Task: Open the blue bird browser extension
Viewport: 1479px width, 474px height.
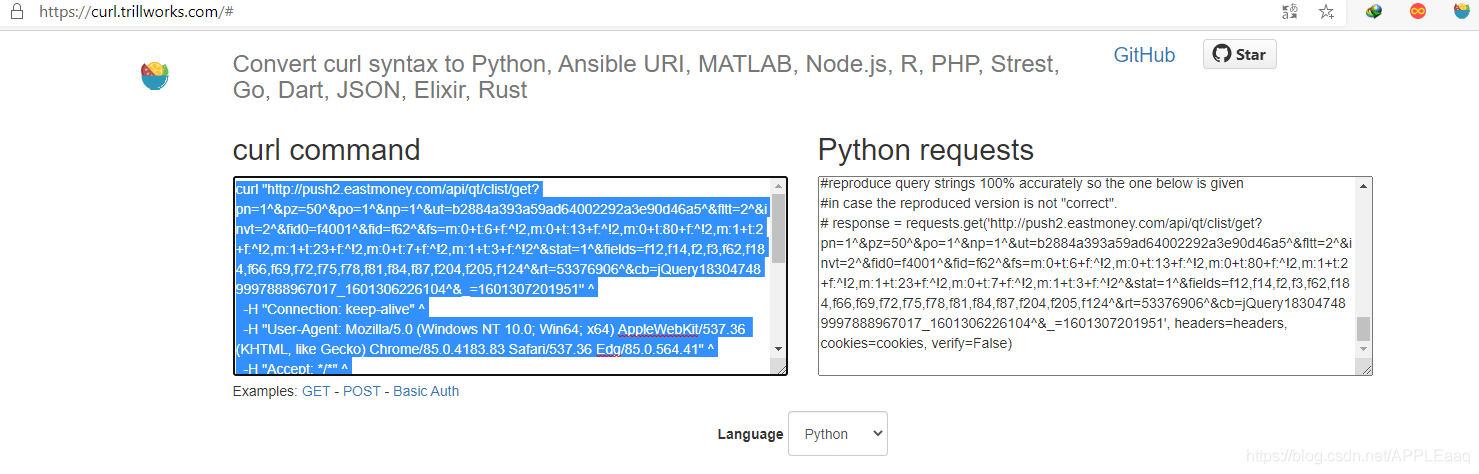Action: [1461, 12]
